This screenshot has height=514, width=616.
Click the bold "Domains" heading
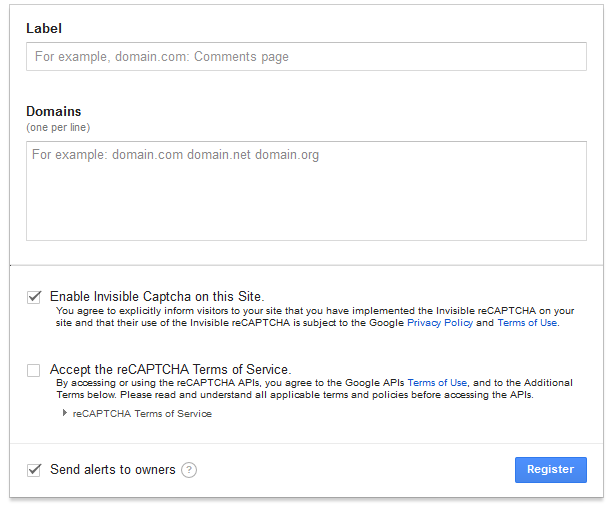54,111
